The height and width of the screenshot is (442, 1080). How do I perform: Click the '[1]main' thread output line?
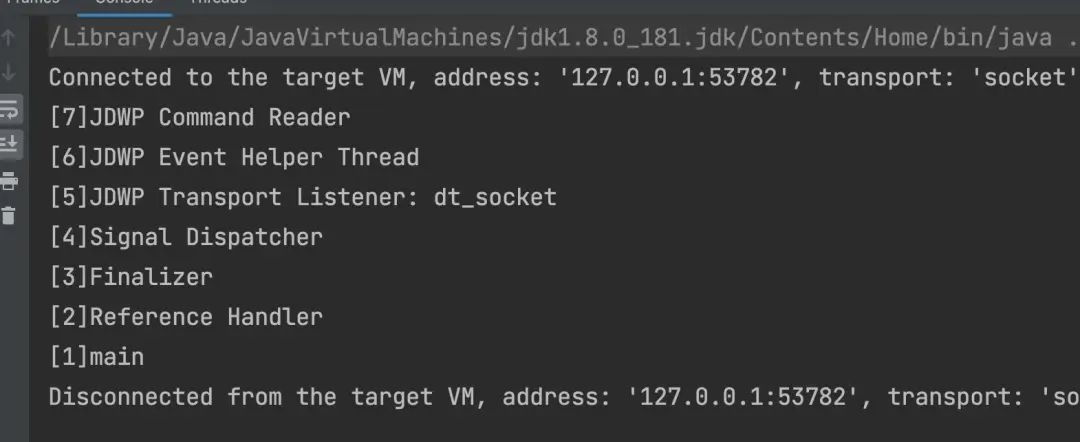point(96,357)
